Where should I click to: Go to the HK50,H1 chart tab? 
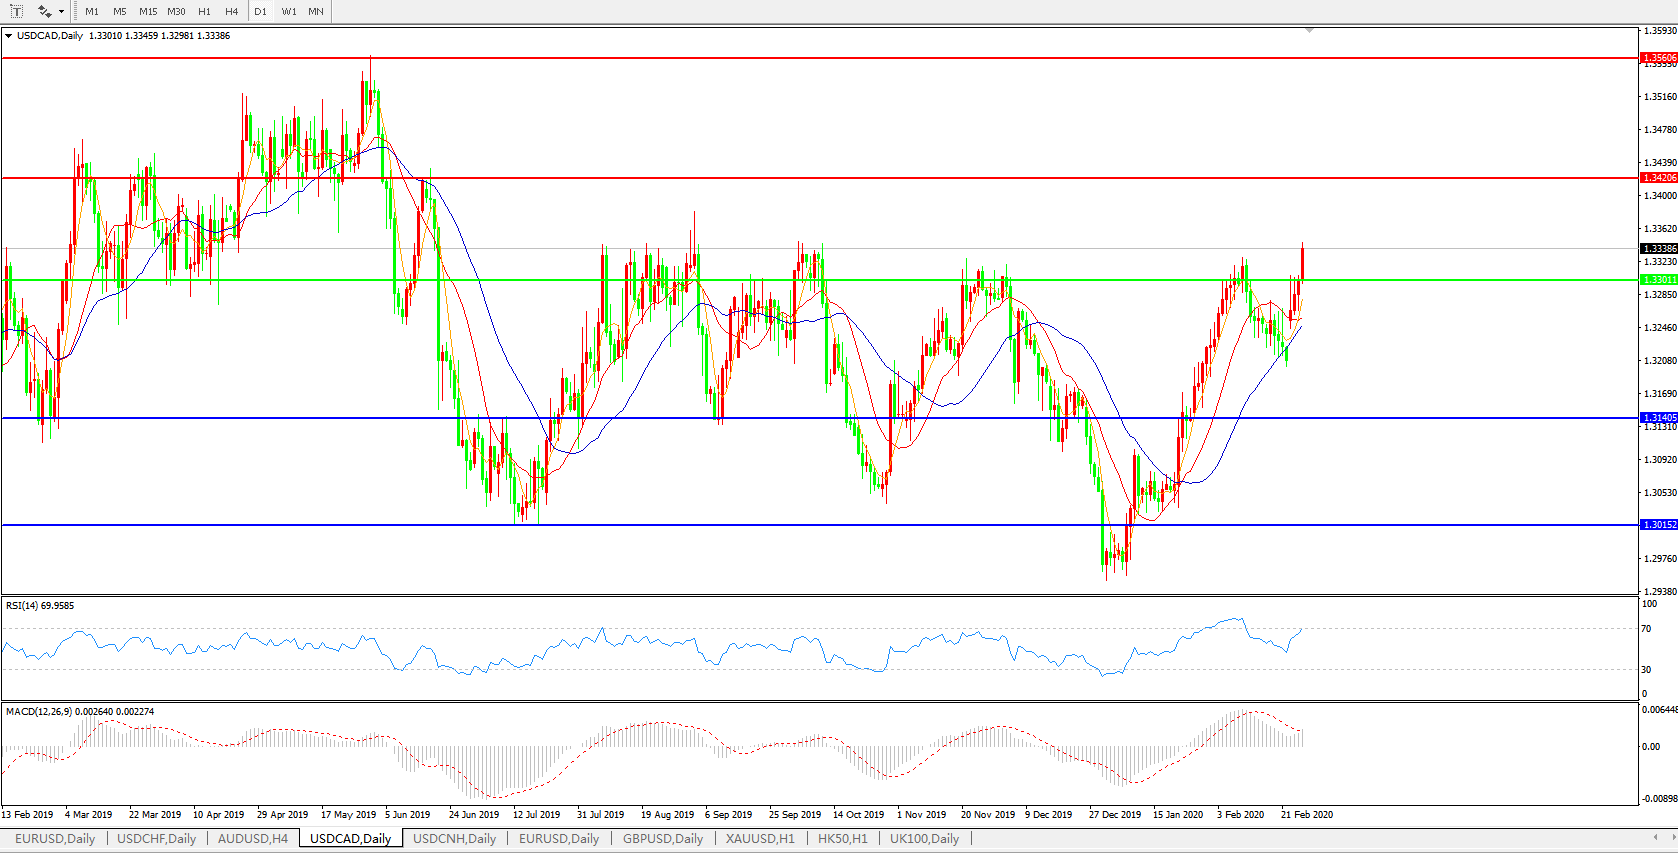(x=843, y=839)
